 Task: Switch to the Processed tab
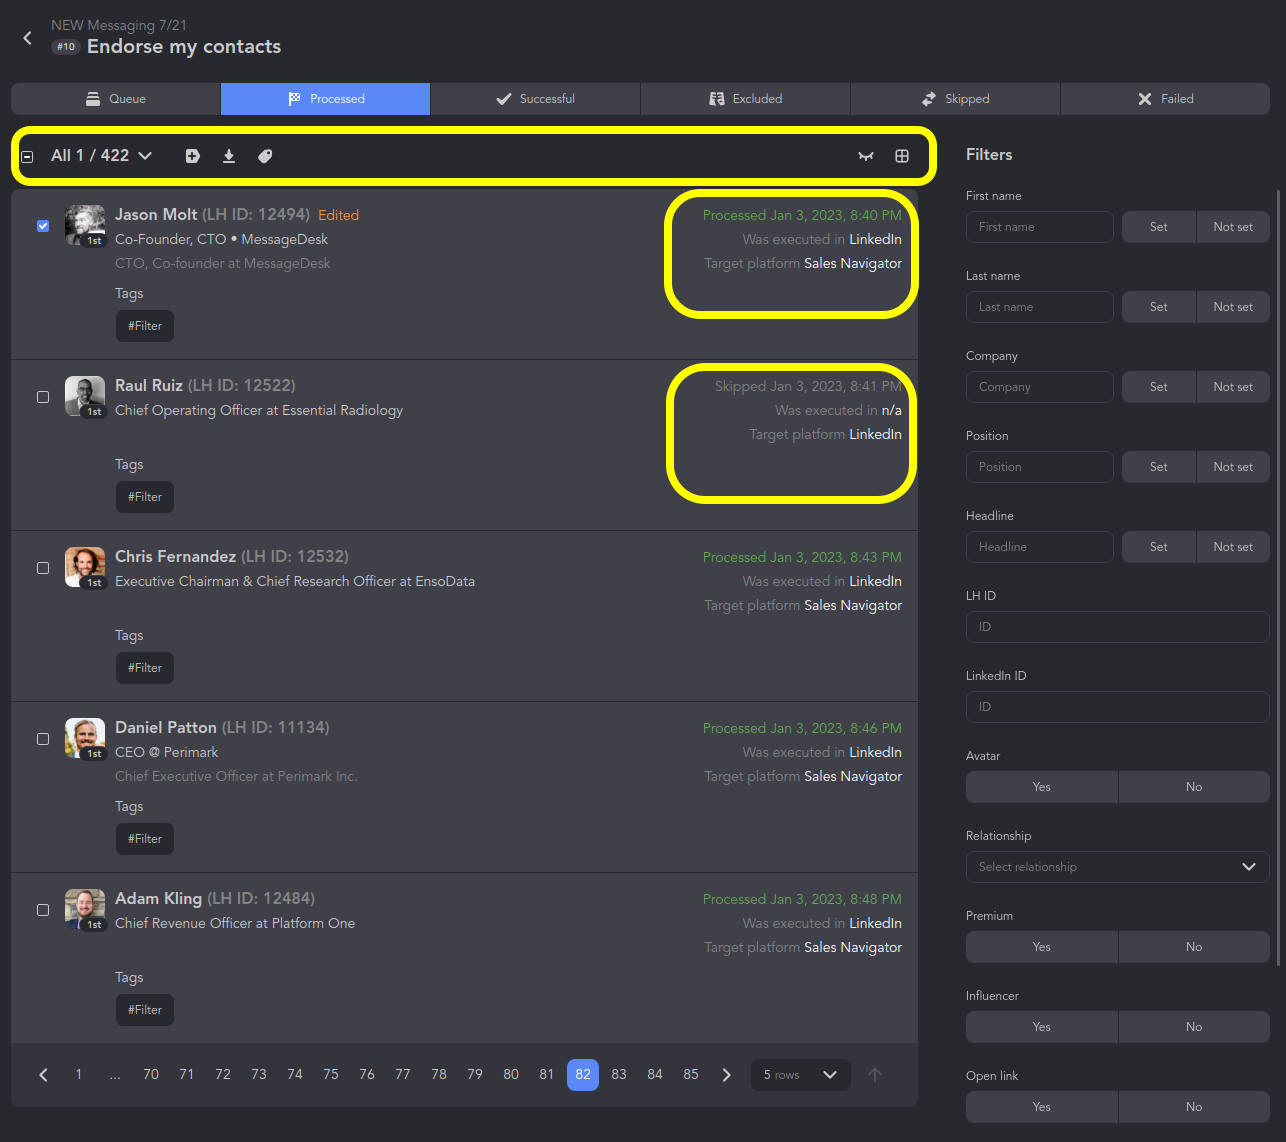coord(326,99)
